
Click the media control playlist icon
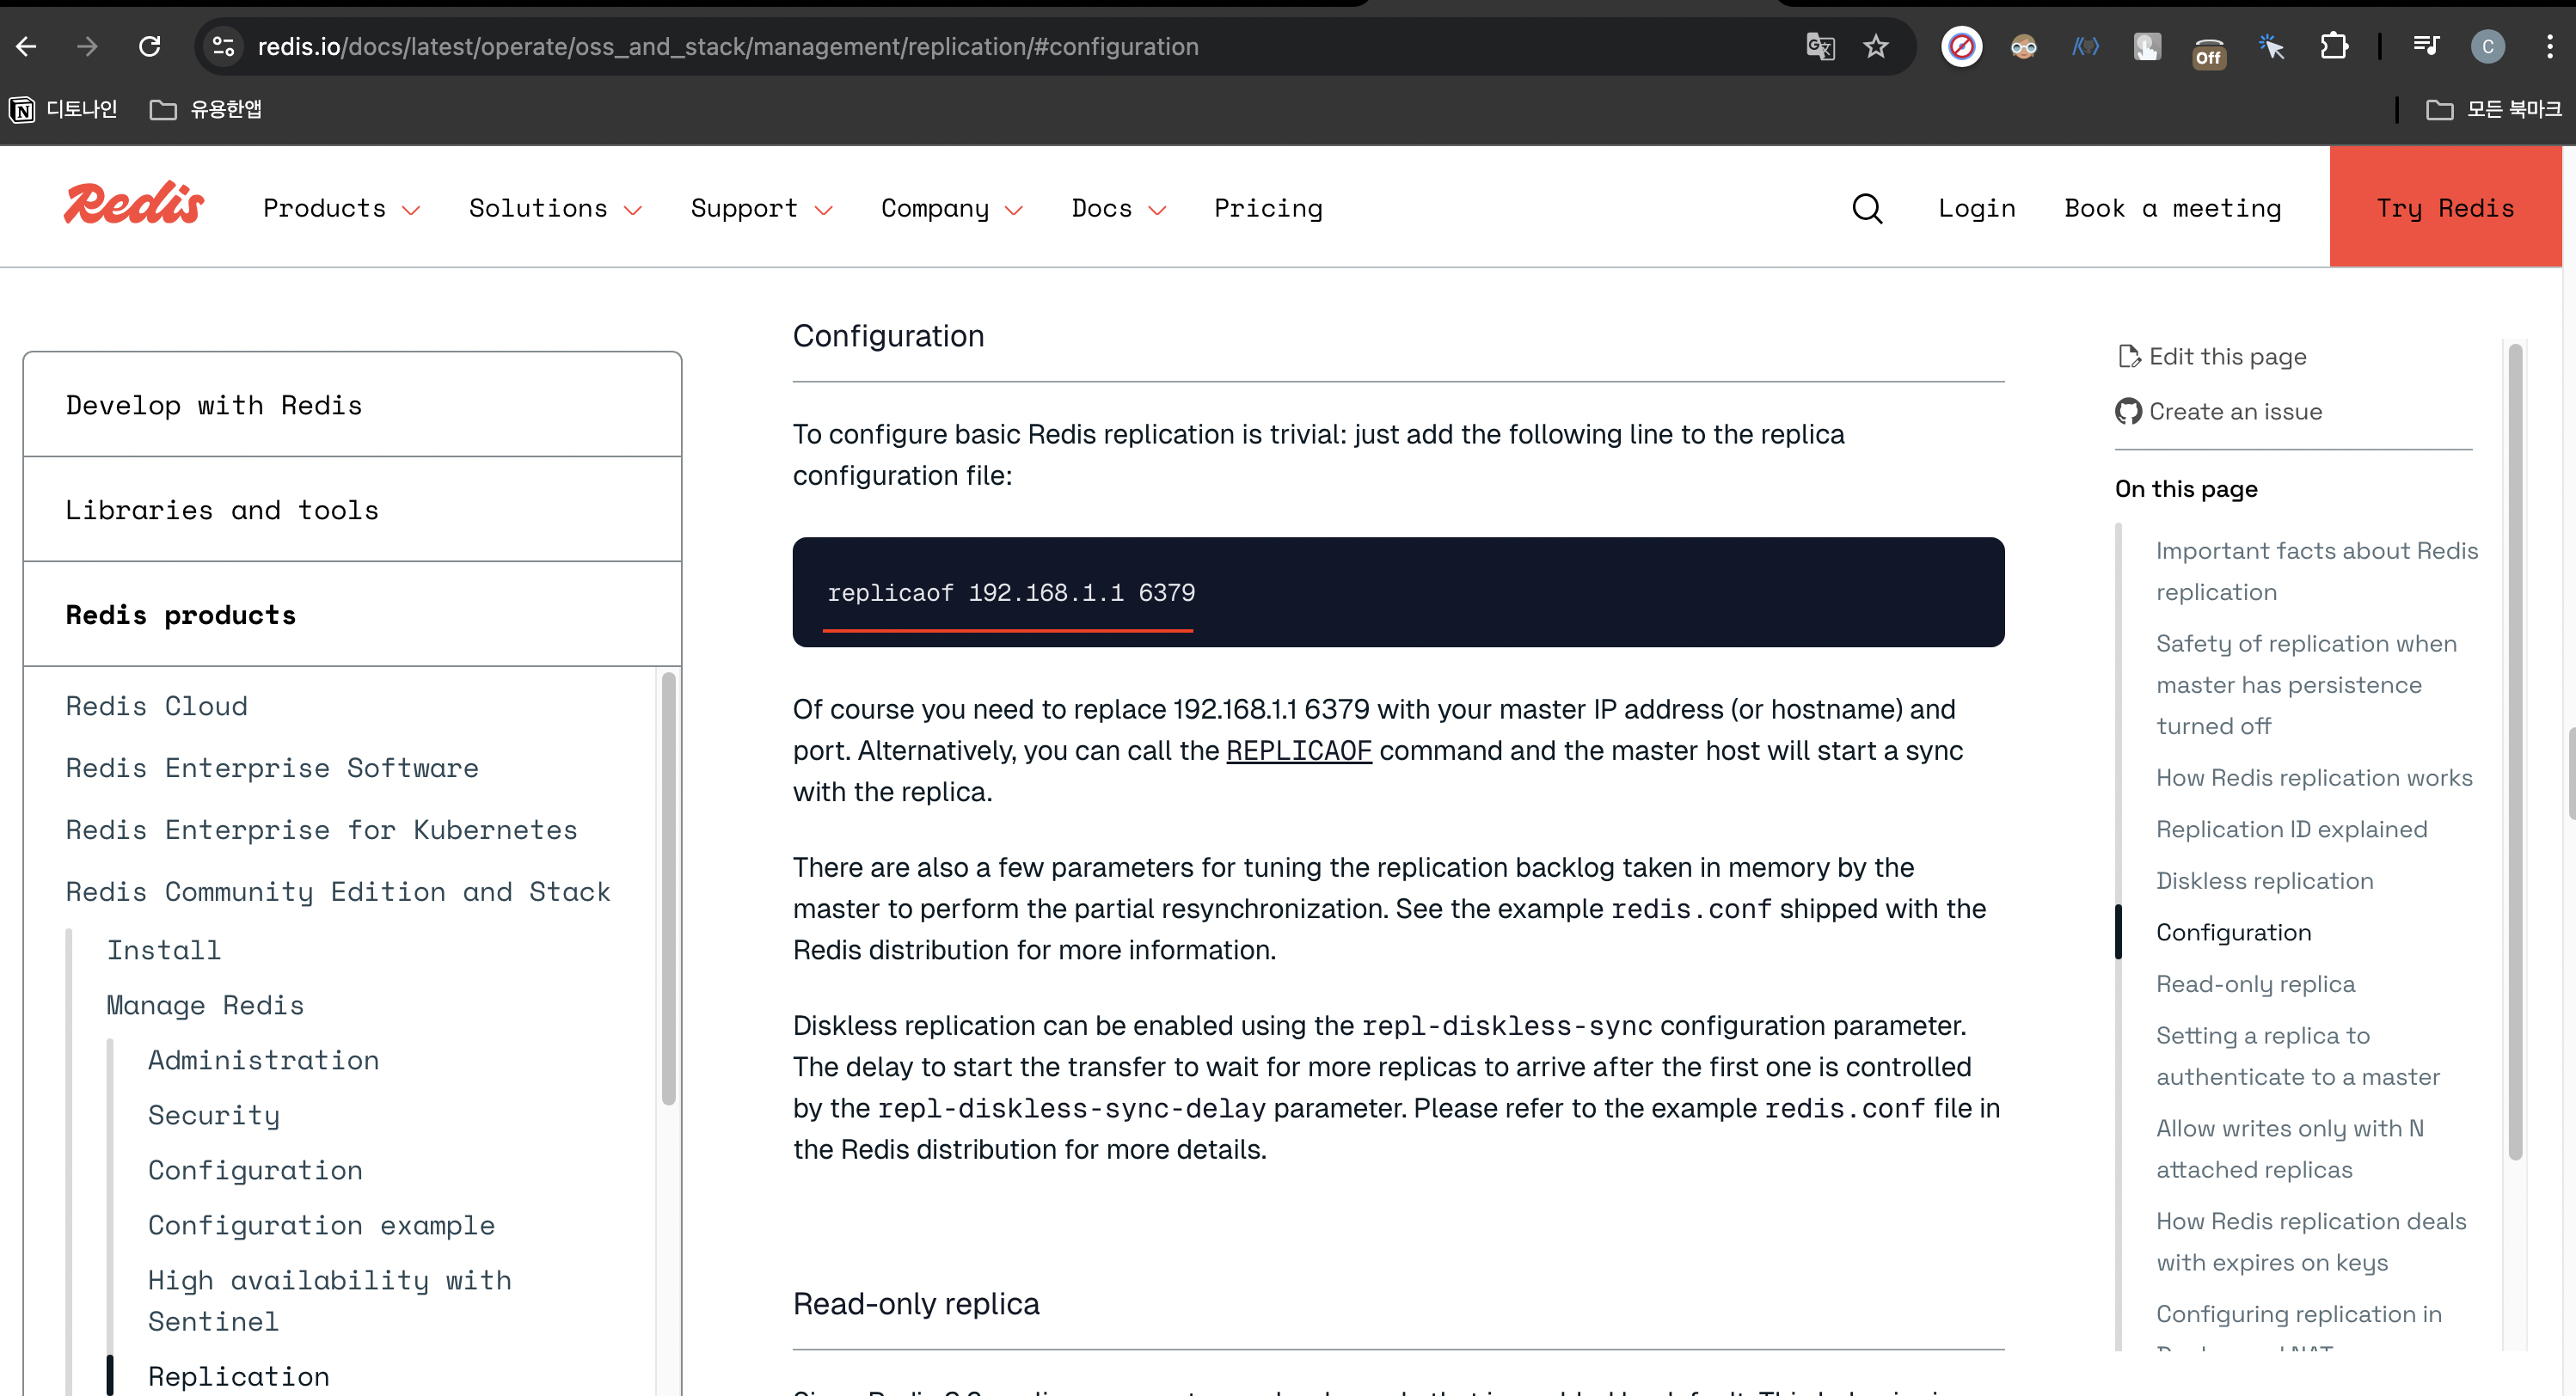[2425, 47]
